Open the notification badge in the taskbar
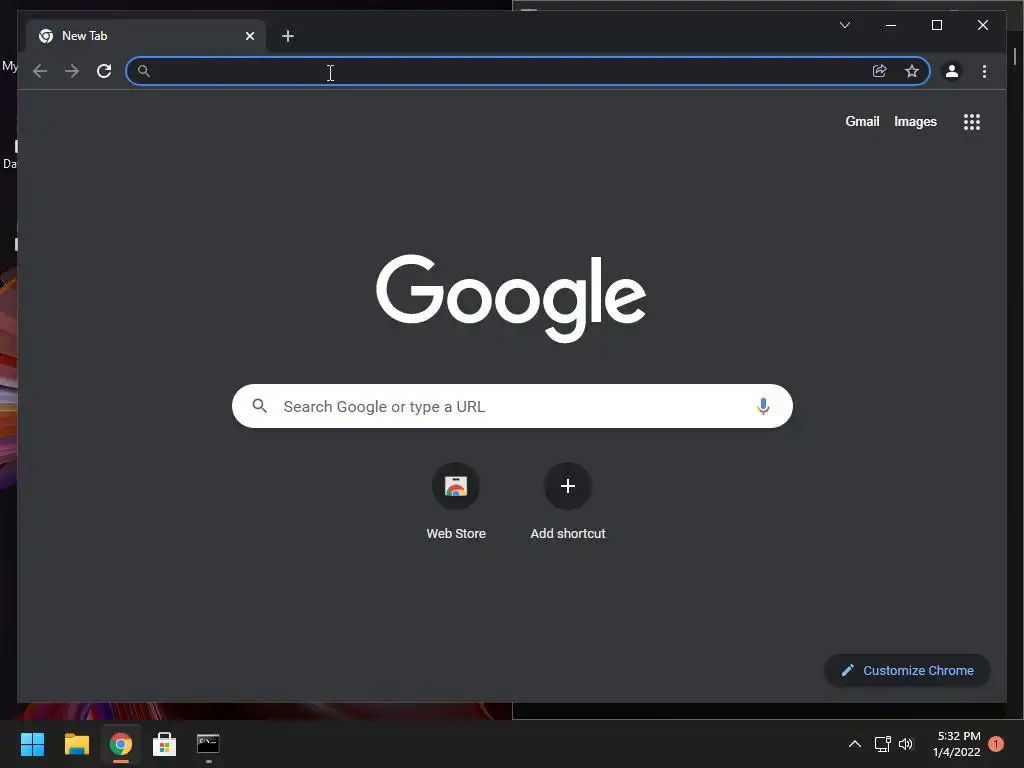The height and width of the screenshot is (768, 1024). click(x=996, y=744)
